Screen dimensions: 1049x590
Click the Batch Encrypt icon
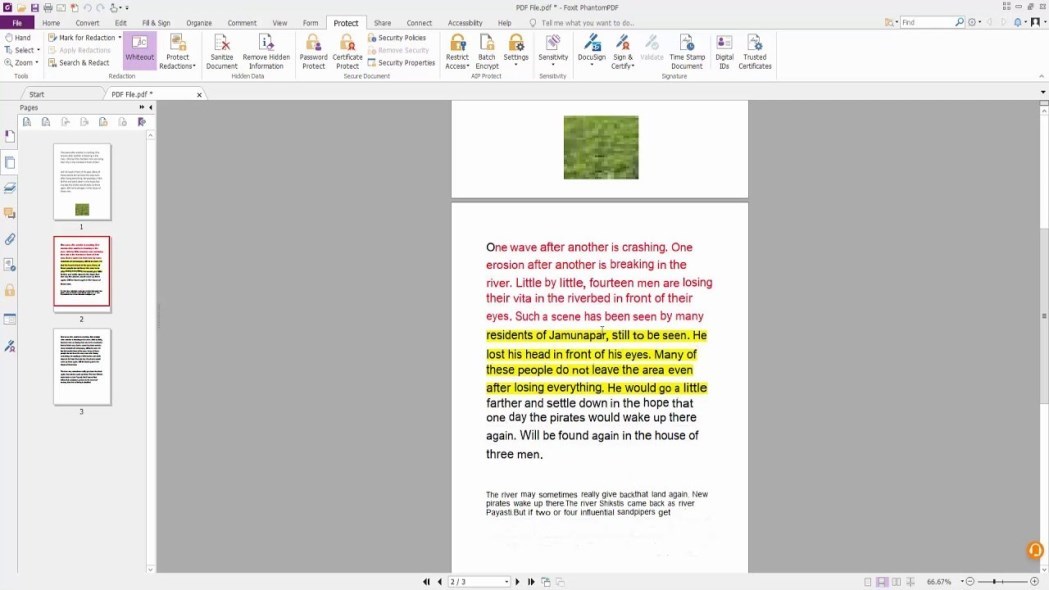pyautogui.click(x=487, y=50)
